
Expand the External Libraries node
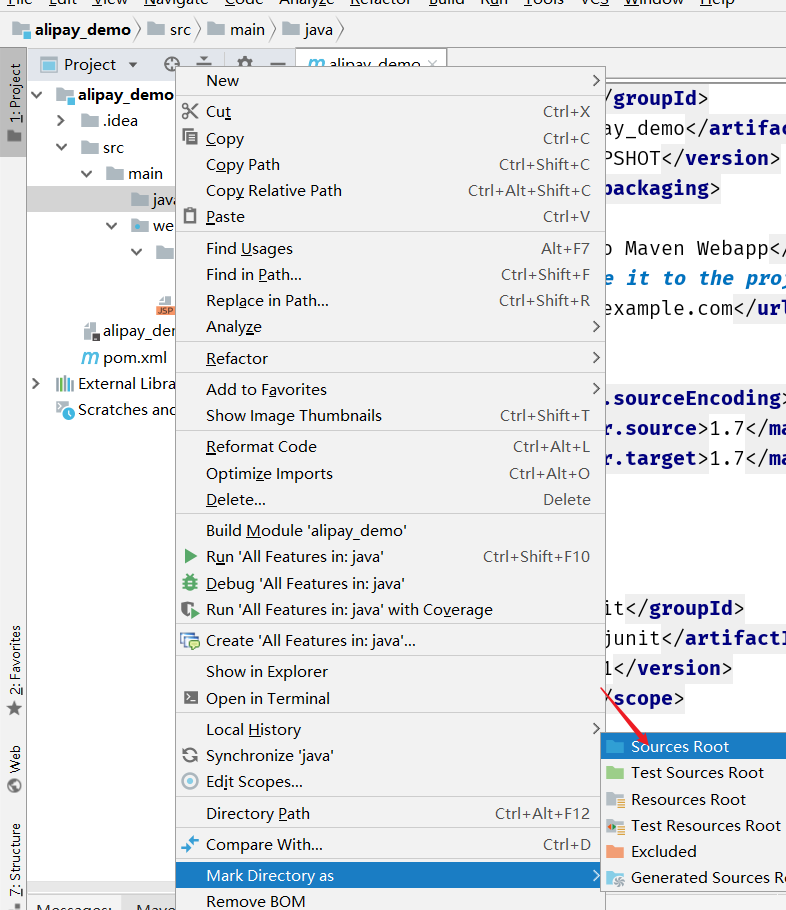[36, 384]
